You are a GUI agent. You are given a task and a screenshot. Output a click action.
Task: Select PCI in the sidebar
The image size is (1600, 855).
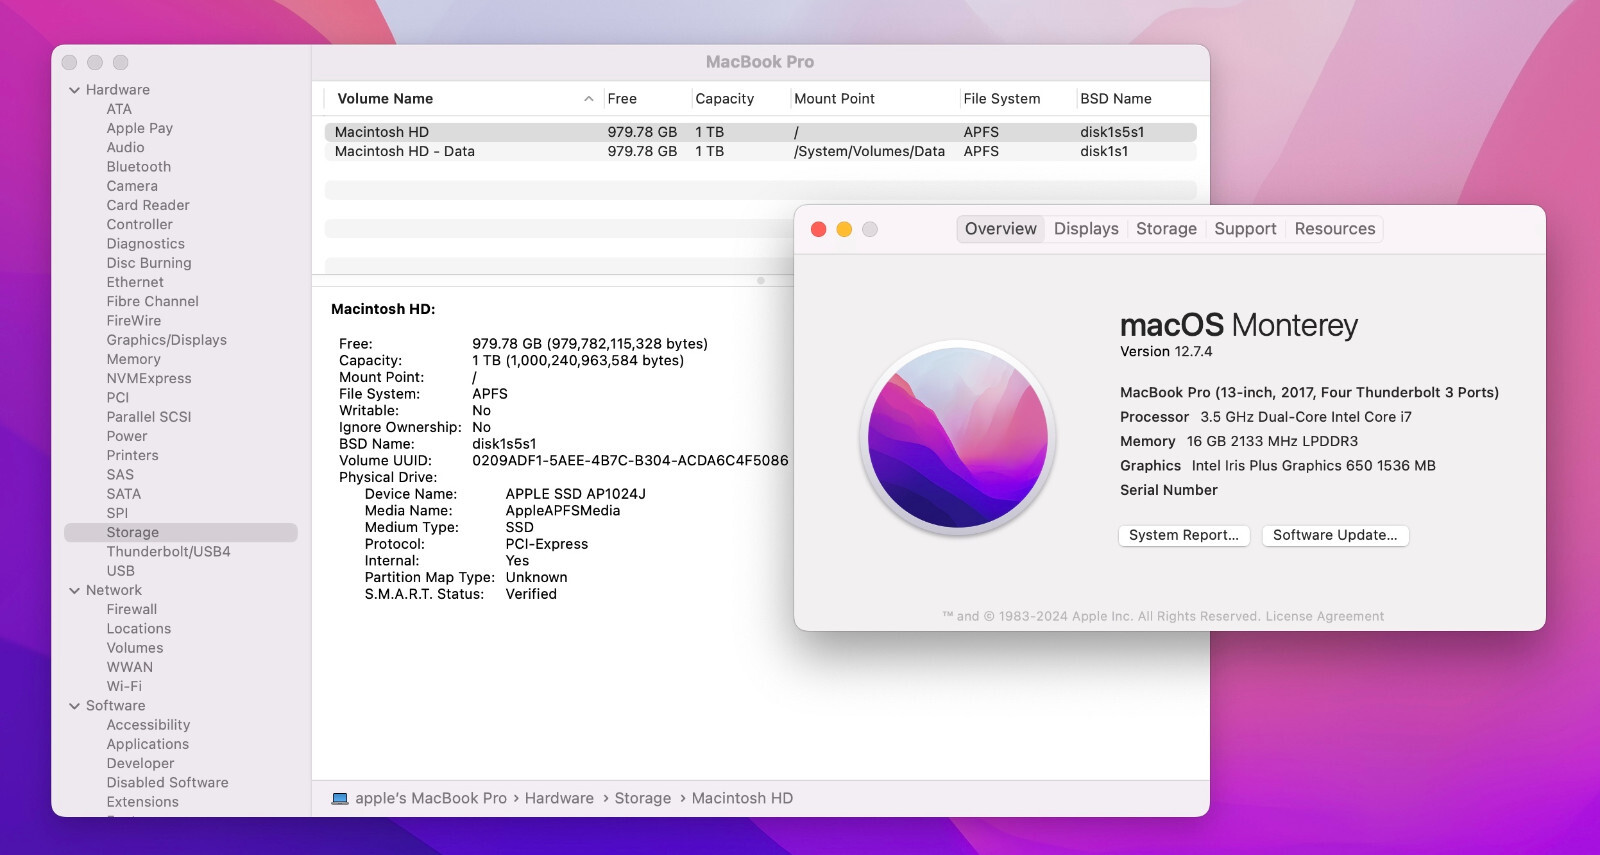118,398
